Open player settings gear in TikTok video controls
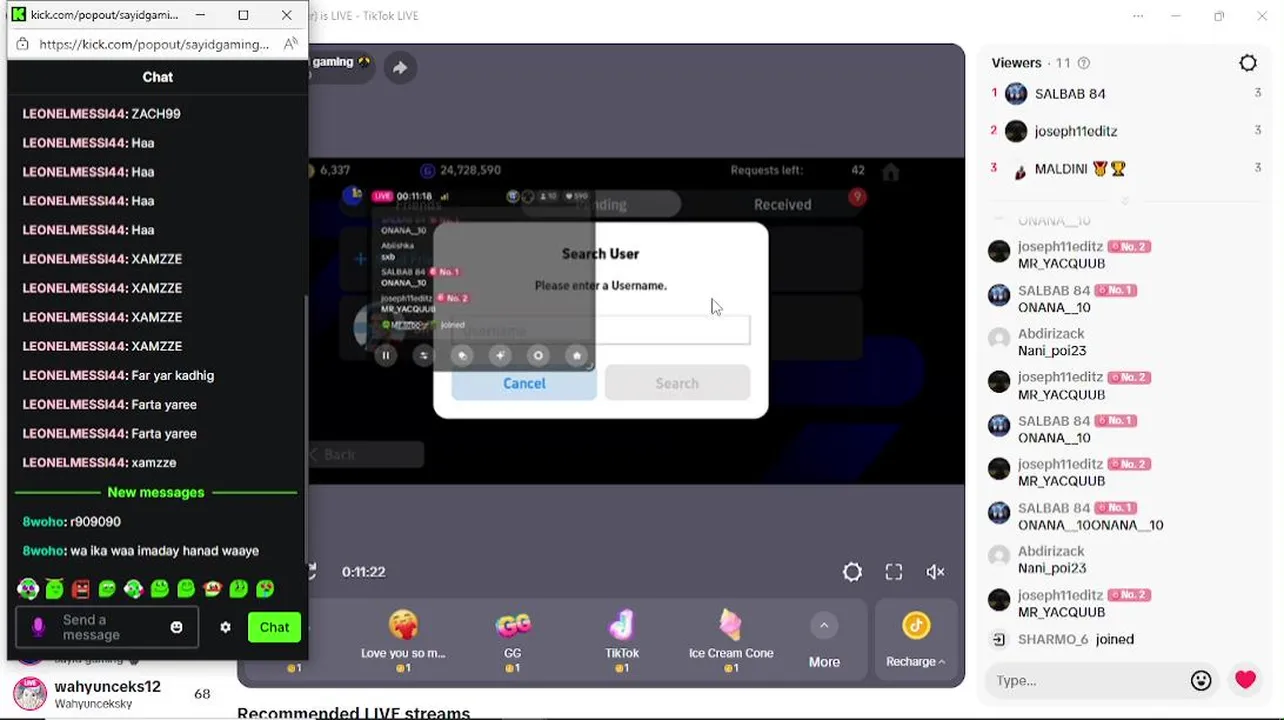1284x720 pixels. click(x=852, y=572)
